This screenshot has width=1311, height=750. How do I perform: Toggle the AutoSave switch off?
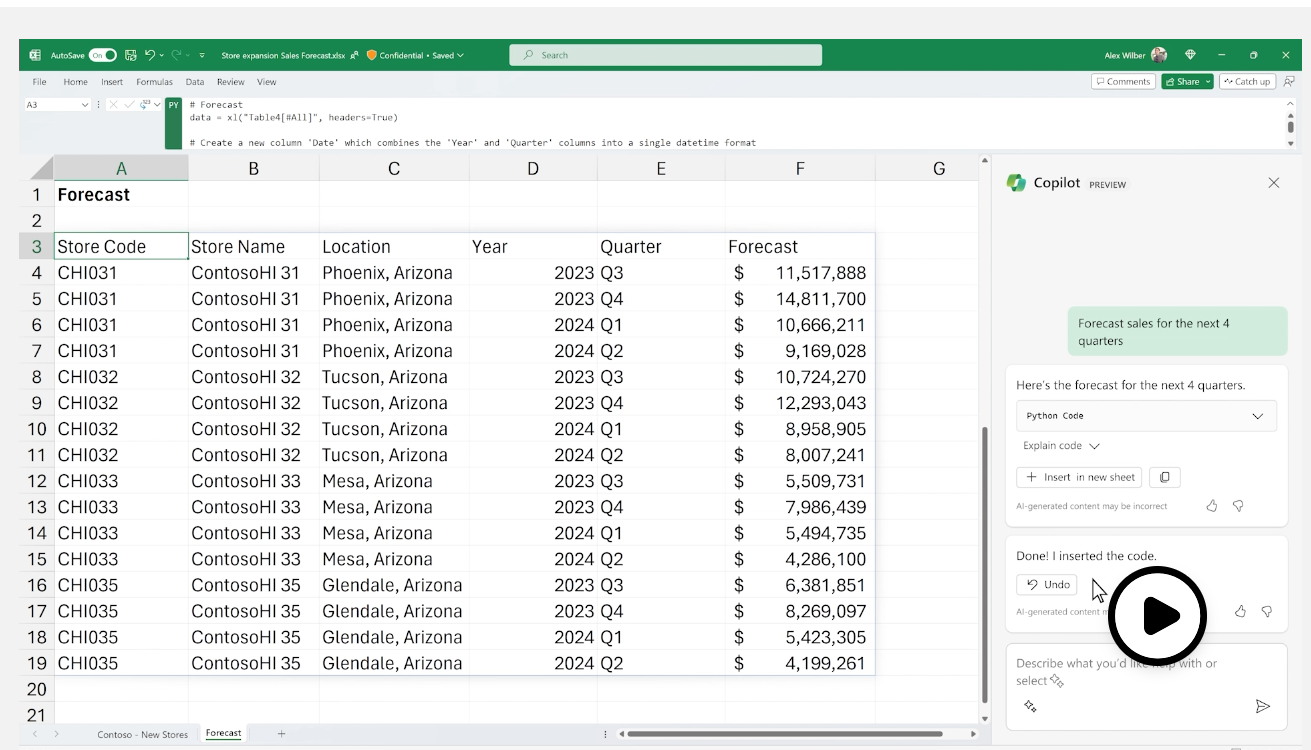pyautogui.click(x=103, y=55)
